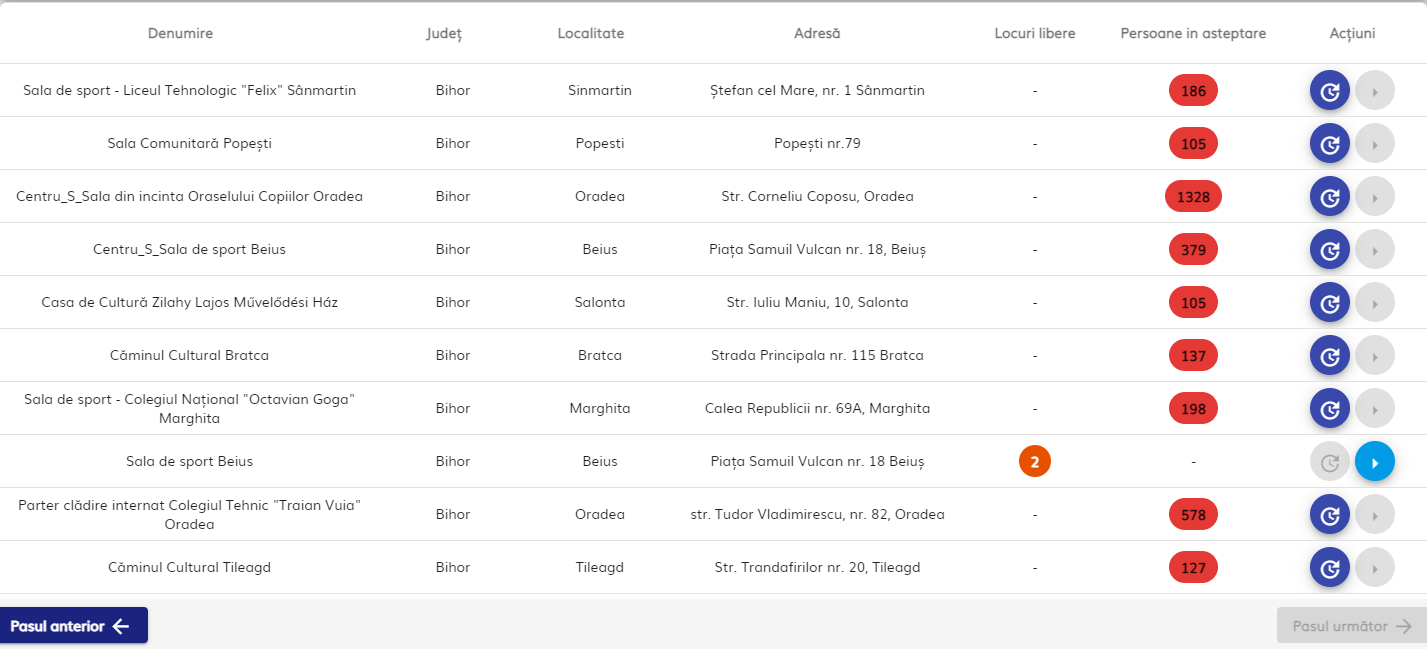Click the red 1328 waiting count badge
Screen dimensions: 1427x649
click(1193, 197)
